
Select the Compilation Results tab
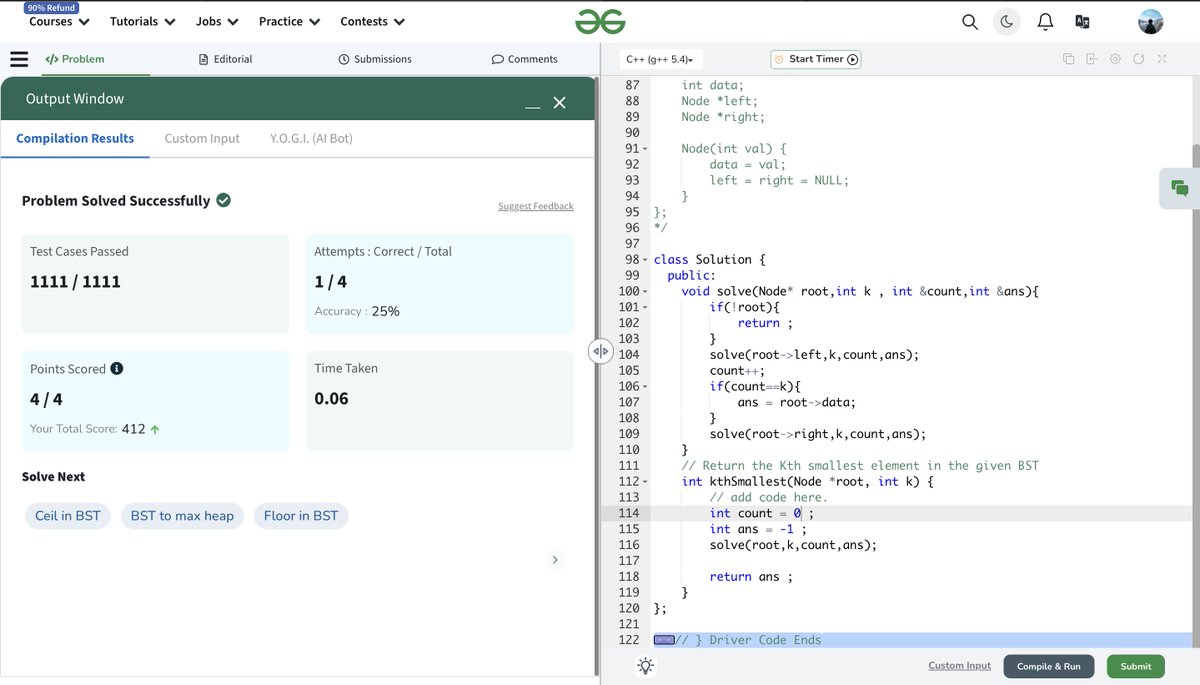click(75, 138)
